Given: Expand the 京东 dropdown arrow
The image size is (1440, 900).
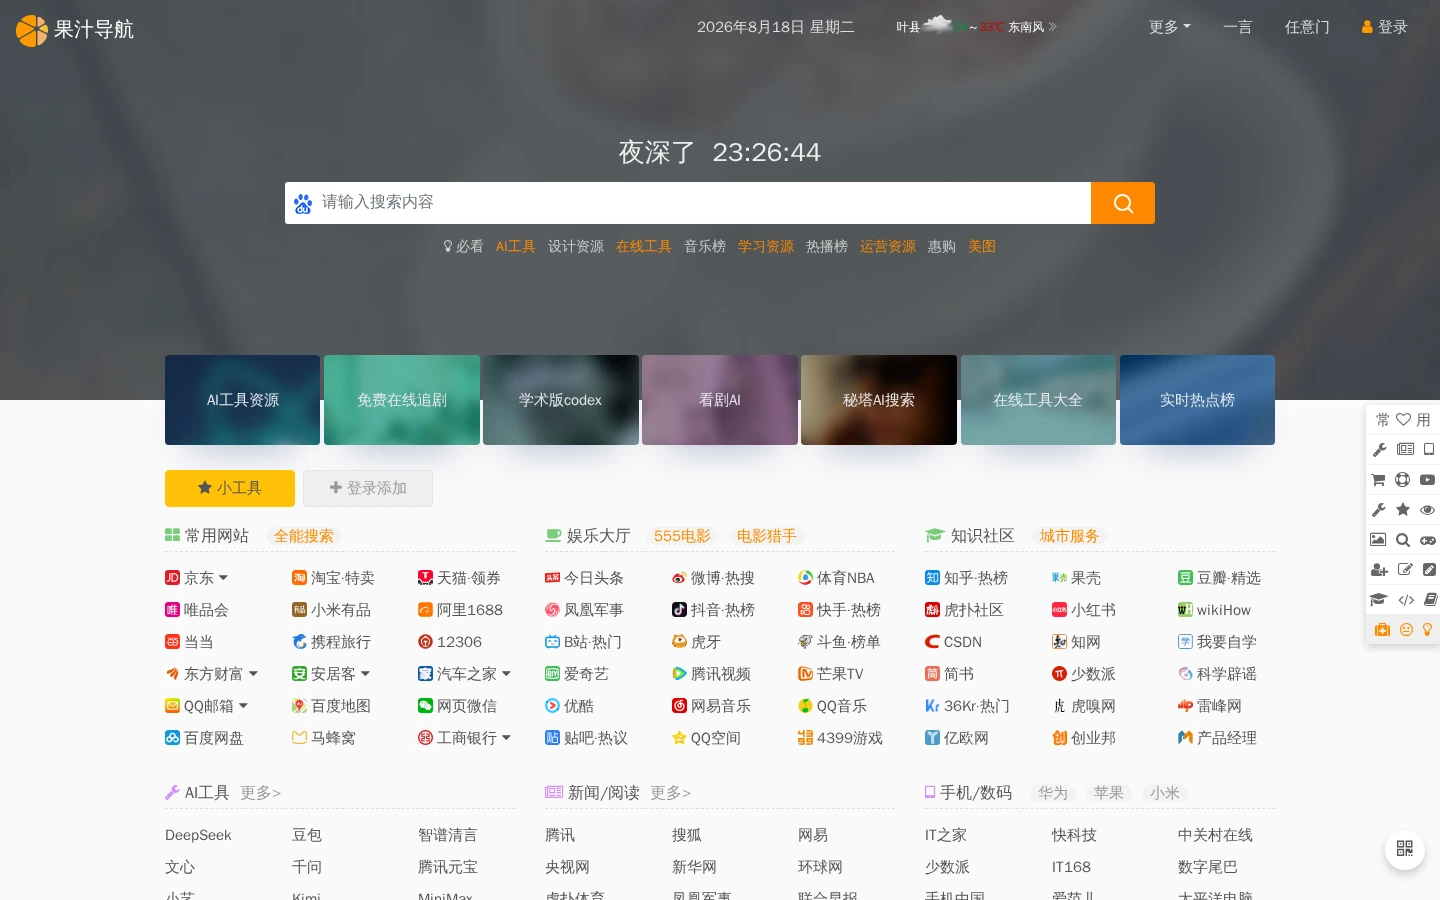Looking at the screenshot, I should pyautogui.click(x=223, y=578).
